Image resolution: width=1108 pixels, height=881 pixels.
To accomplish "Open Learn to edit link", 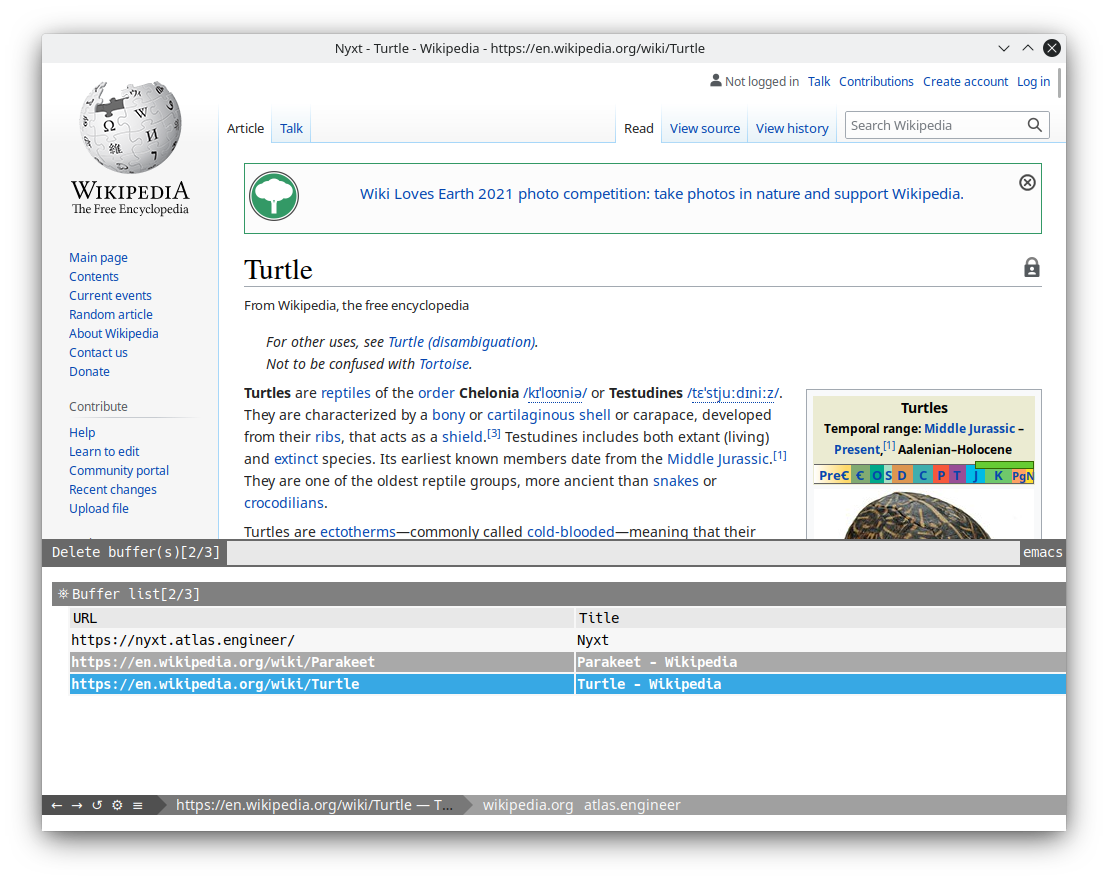I will click(x=104, y=451).
